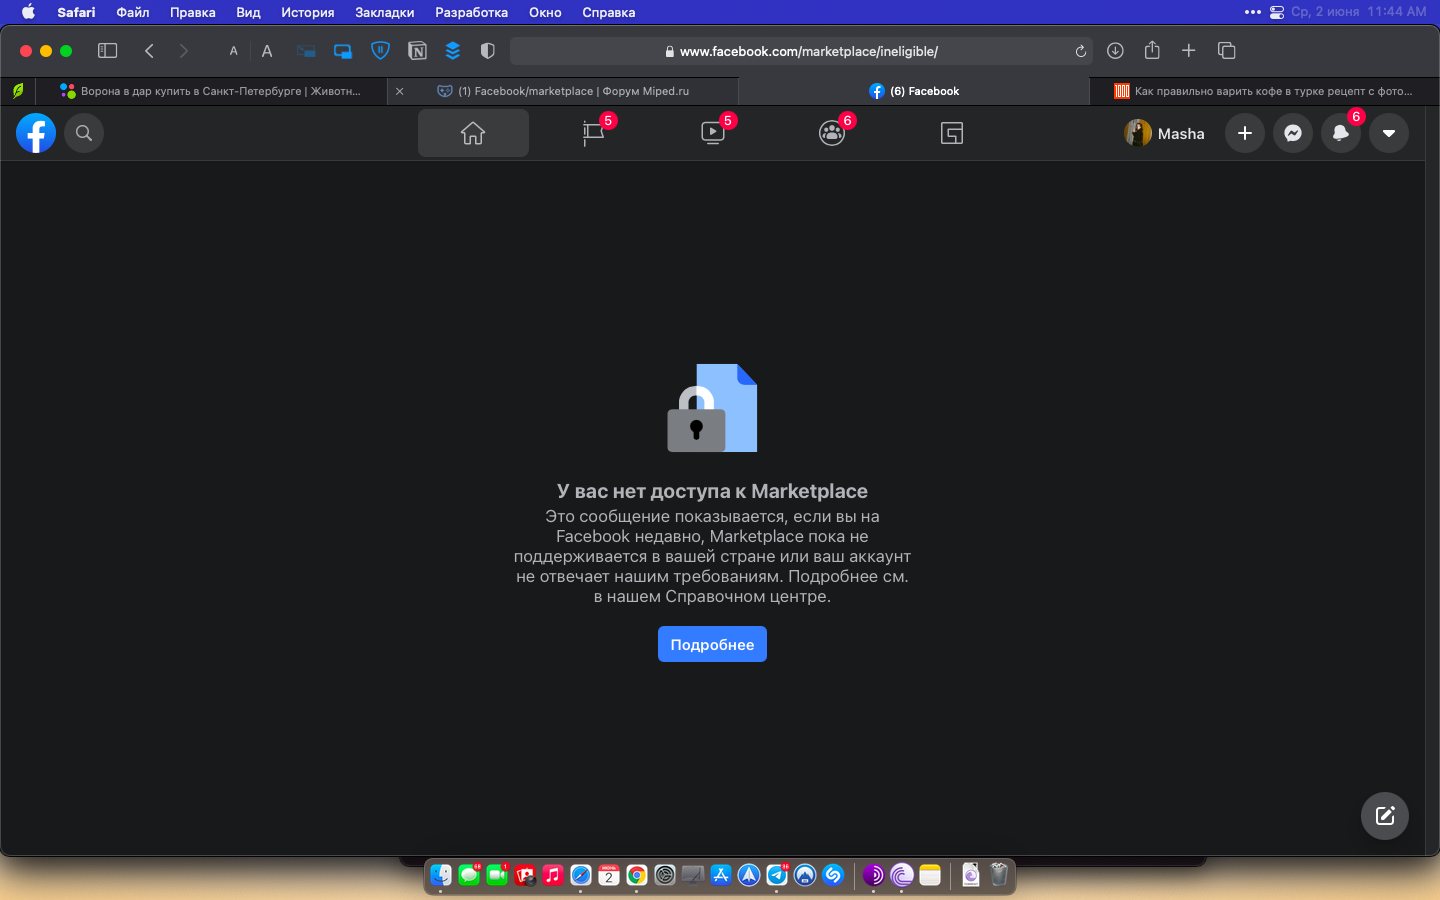
Task: Open Messages from the Dock
Action: coord(469,875)
